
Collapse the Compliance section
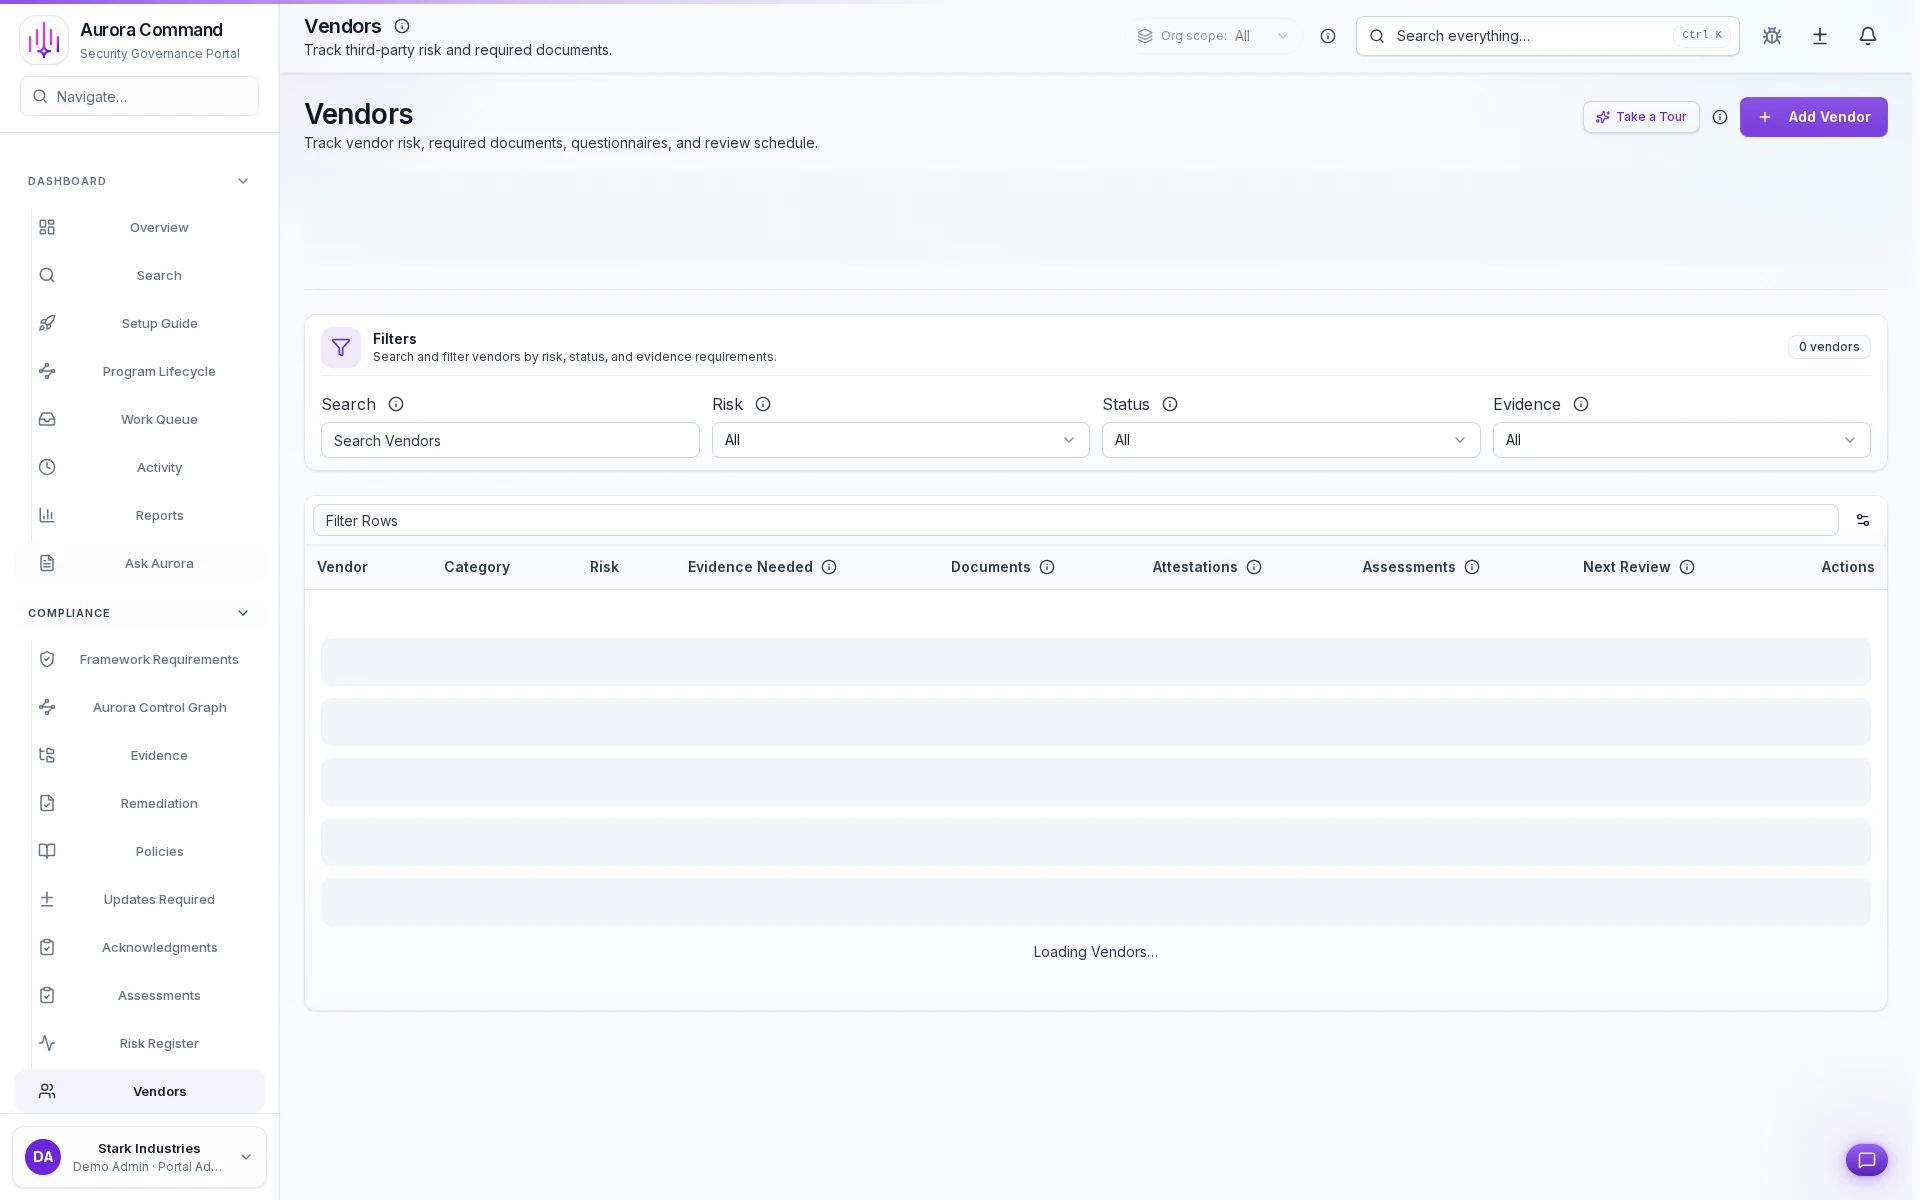(x=243, y=613)
